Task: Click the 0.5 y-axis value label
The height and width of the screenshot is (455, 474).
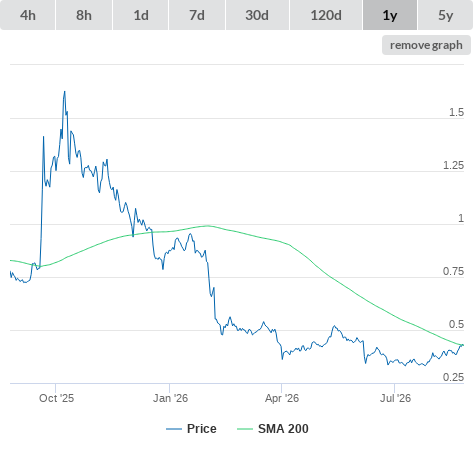Action: point(456,324)
